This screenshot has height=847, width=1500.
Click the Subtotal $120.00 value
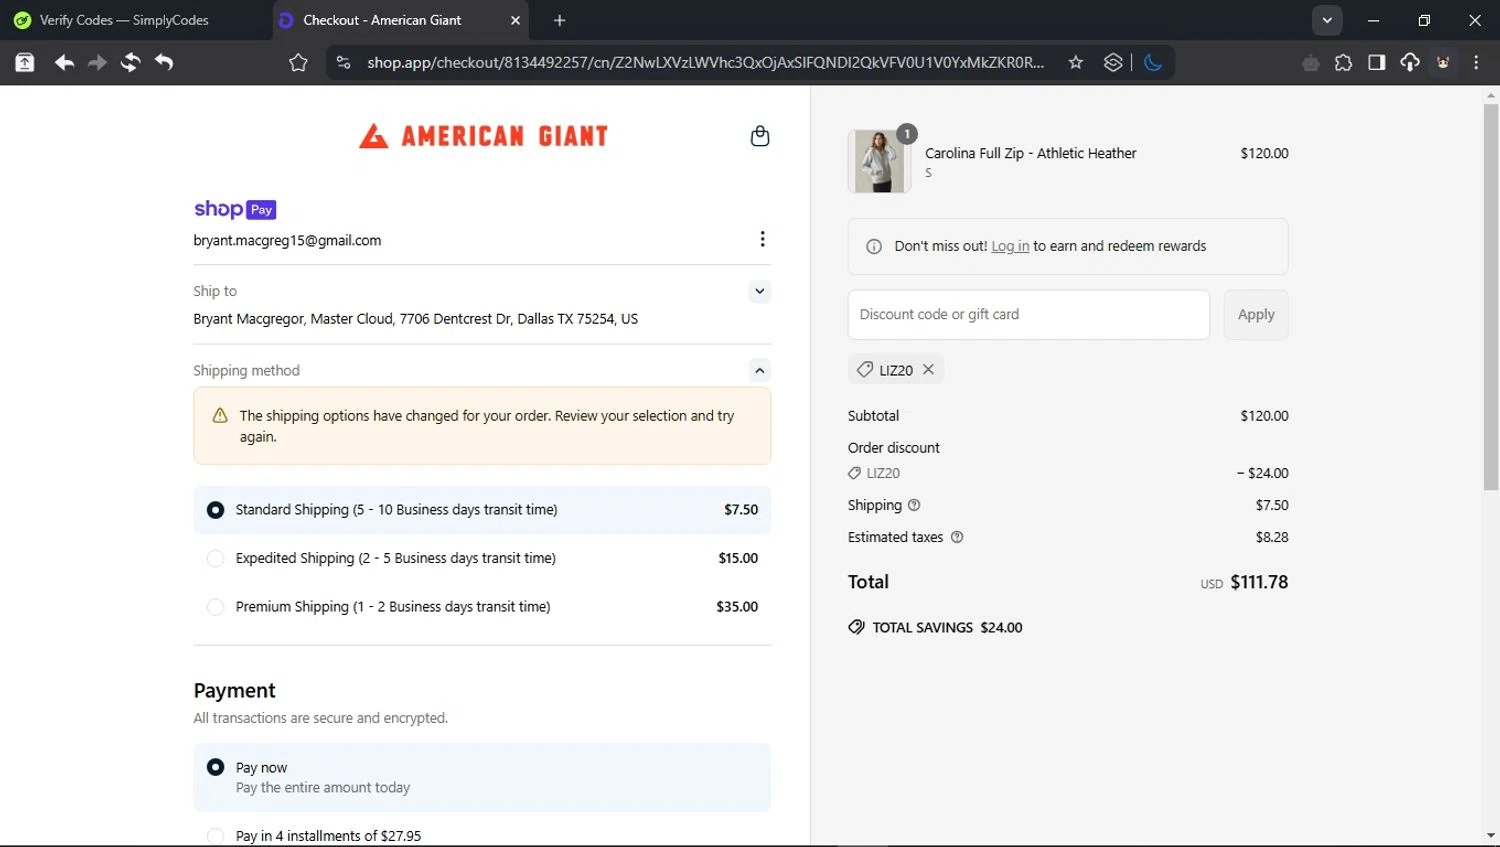point(1264,415)
